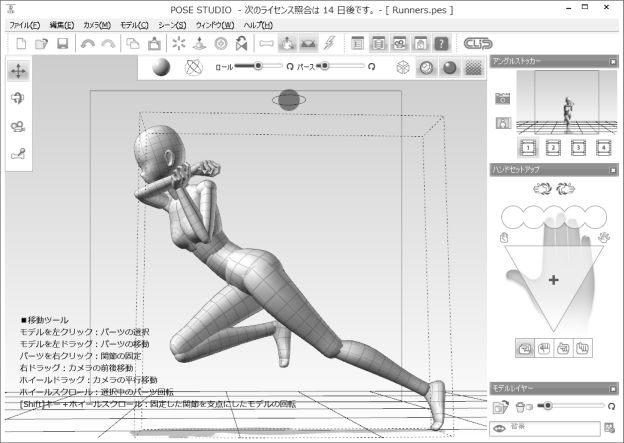Reset the パース slider value
Image resolution: width=624 pixels, height=443 pixels.
pos(372,66)
